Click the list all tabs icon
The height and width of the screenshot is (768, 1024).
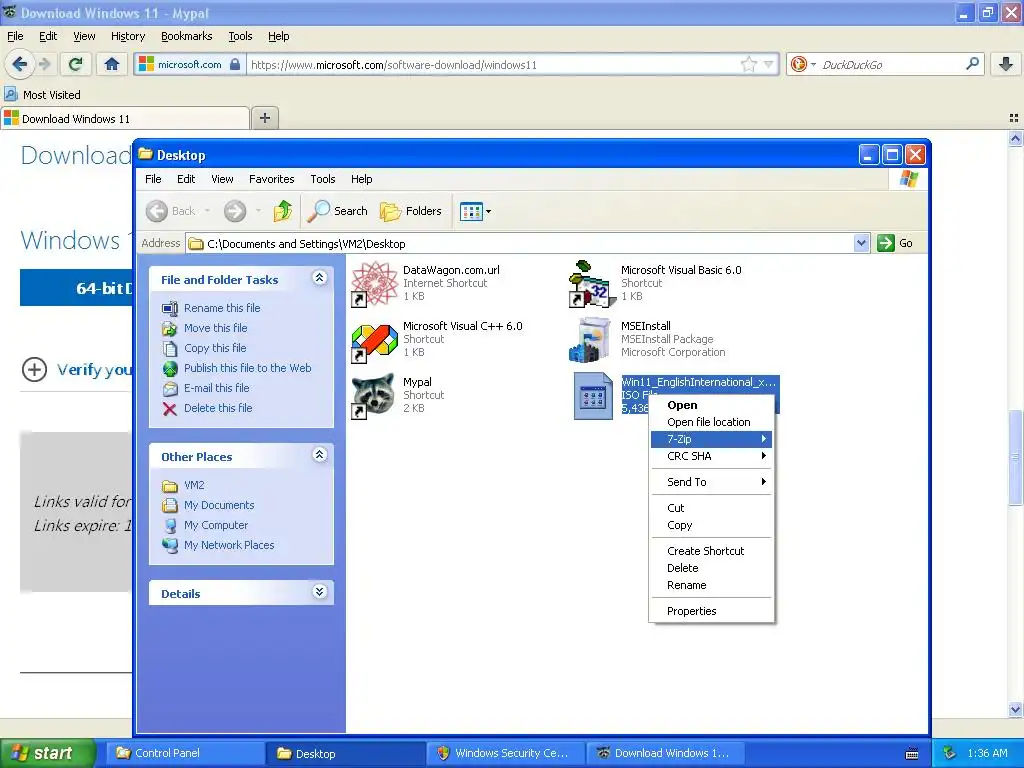click(1014, 118)
